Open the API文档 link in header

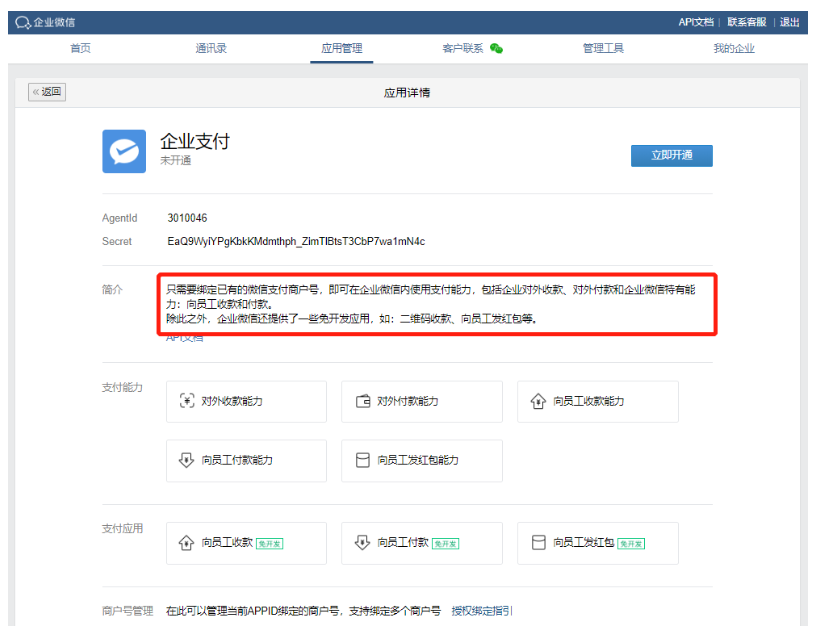696,22
